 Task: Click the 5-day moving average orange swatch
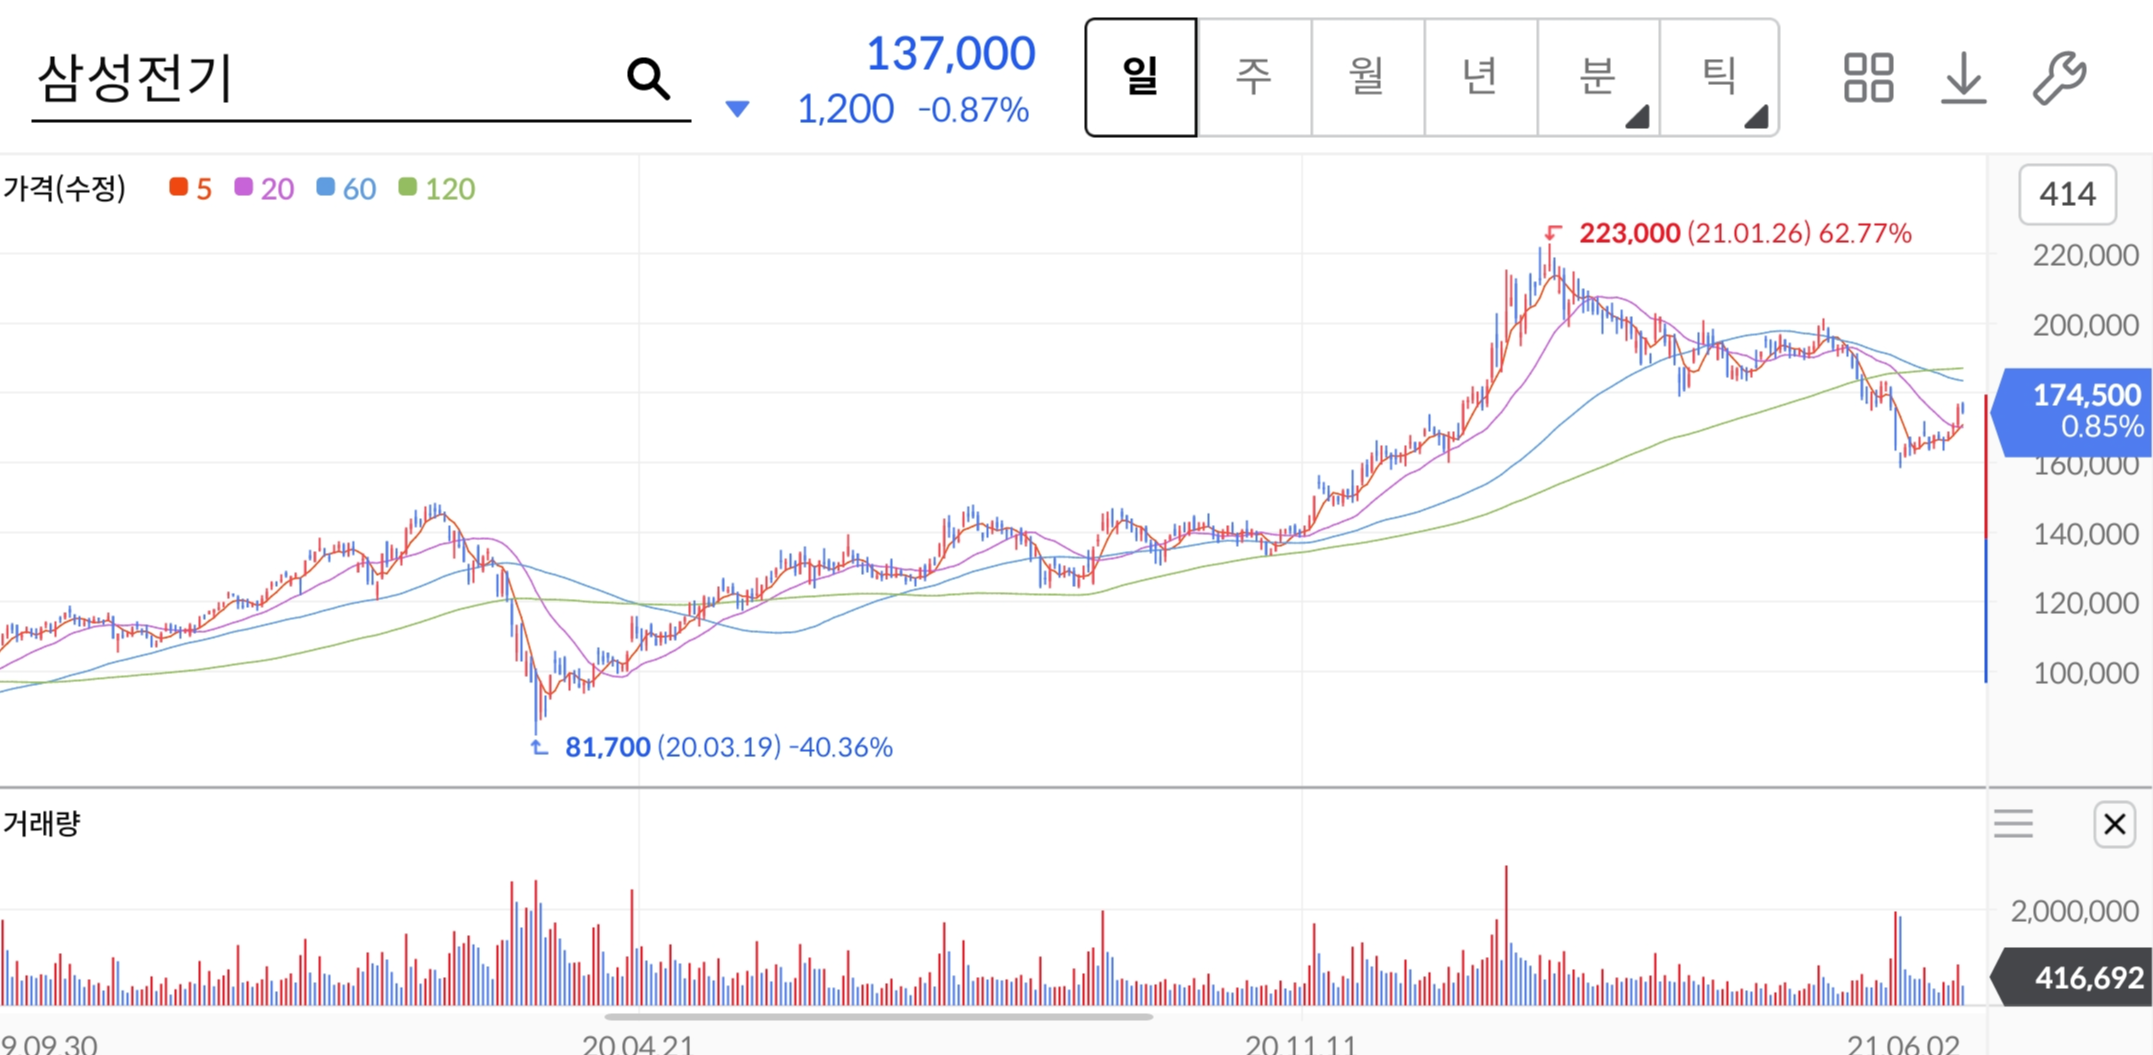(179, 187)
